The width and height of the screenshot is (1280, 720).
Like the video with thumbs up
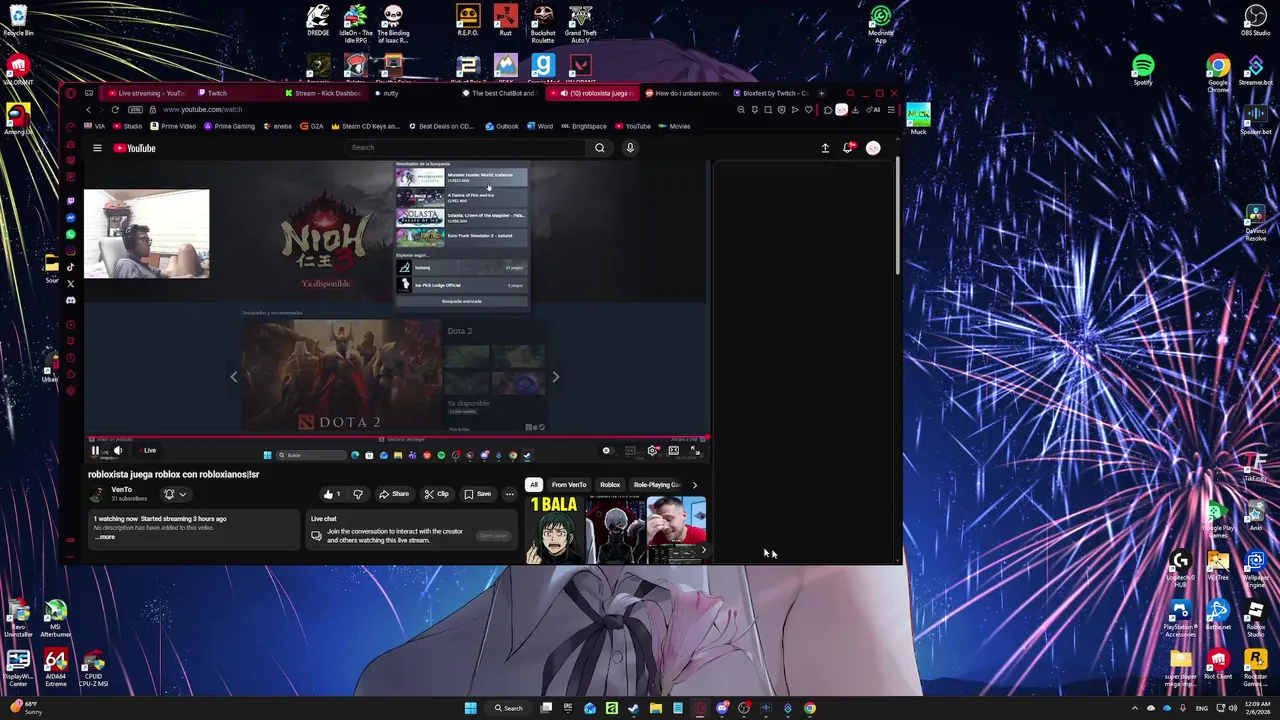coord(331,494)
